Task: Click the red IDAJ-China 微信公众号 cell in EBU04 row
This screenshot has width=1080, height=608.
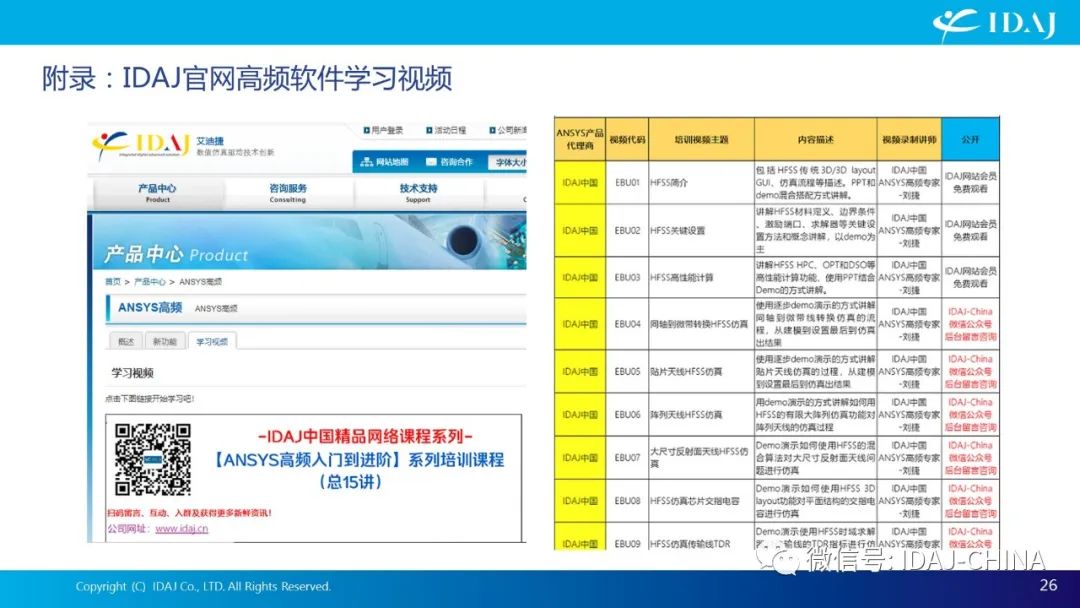Action: [x=970, y=324]
